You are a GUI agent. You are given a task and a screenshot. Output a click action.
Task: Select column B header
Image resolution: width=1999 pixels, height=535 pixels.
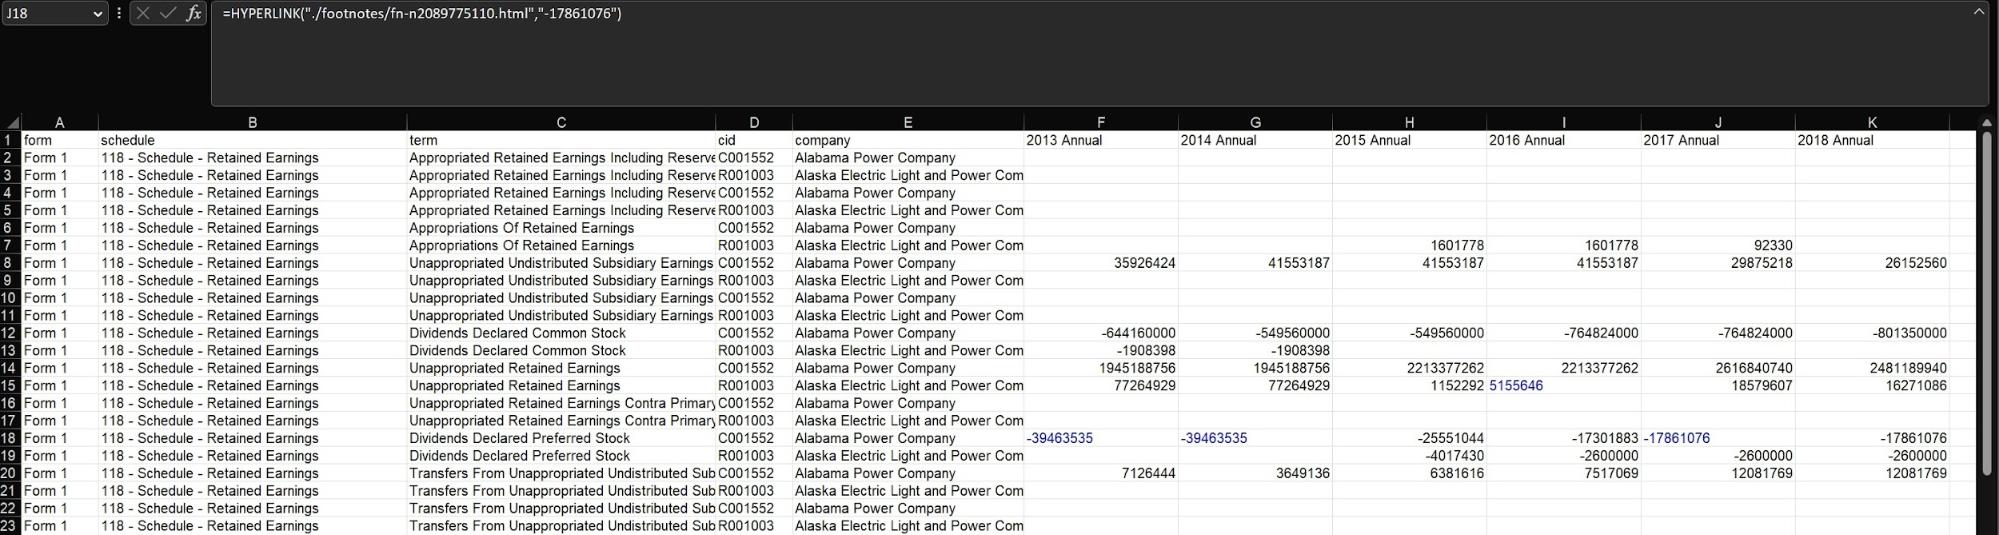[x=252, y=122]
